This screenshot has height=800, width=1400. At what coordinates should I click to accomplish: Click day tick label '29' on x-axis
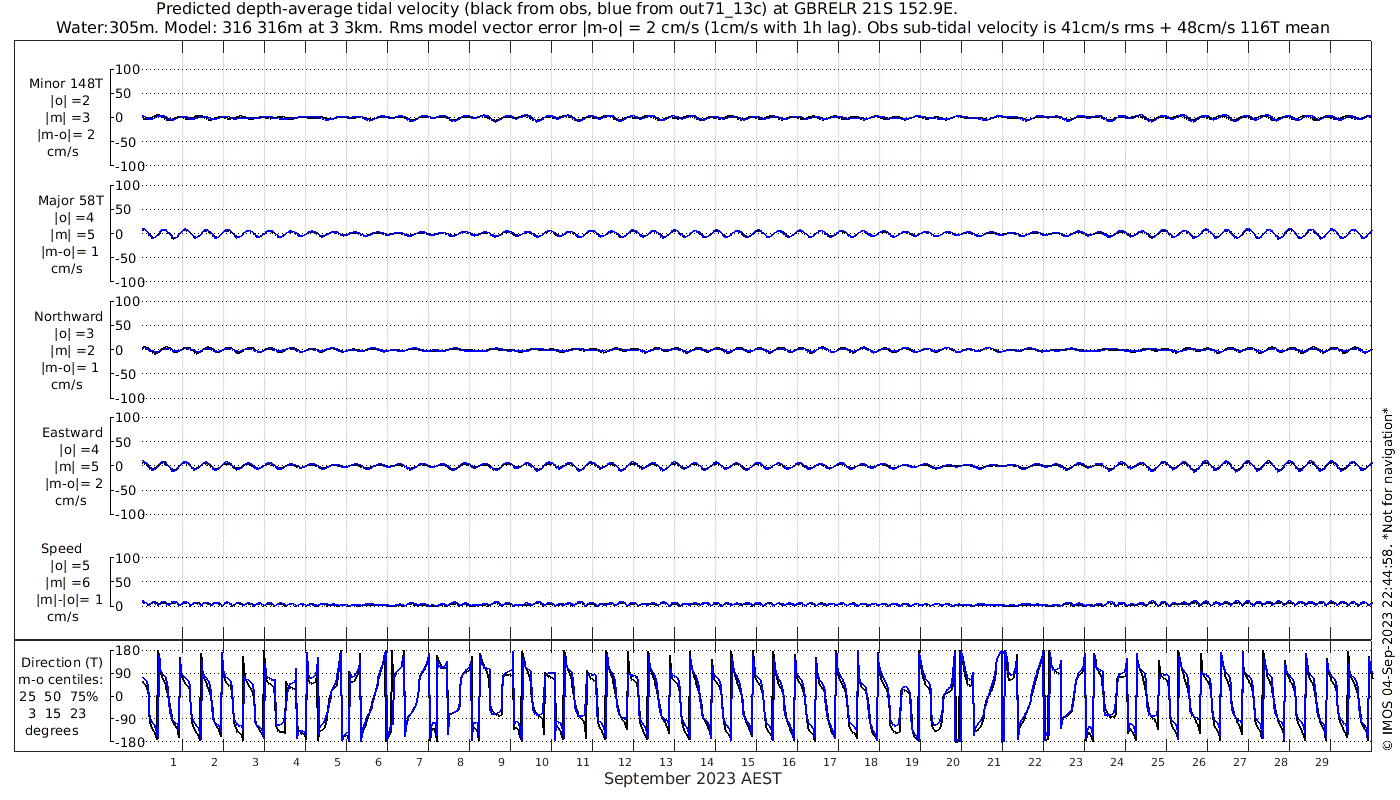coord(1322,762)
